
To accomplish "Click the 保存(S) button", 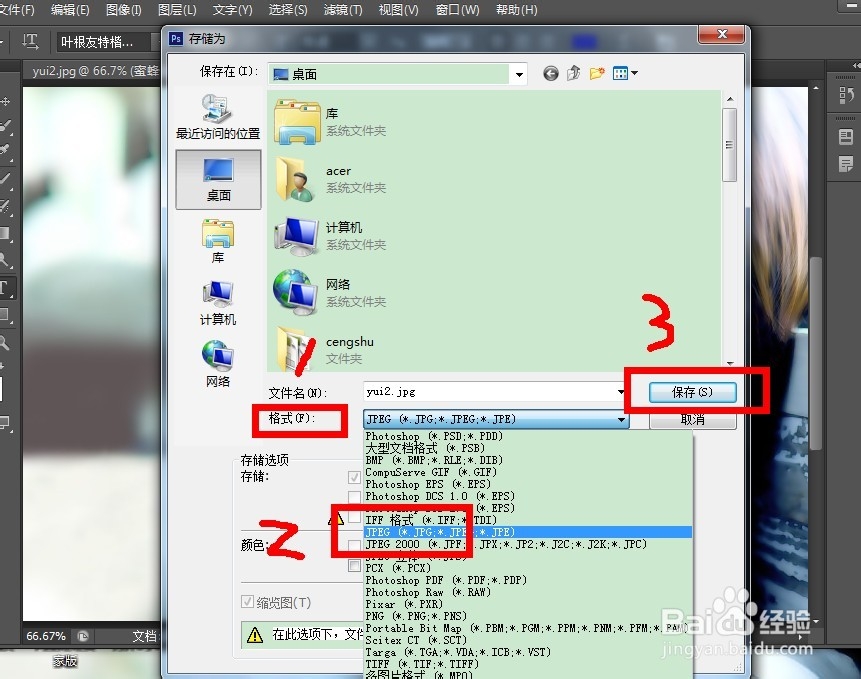I will point(692,392).
